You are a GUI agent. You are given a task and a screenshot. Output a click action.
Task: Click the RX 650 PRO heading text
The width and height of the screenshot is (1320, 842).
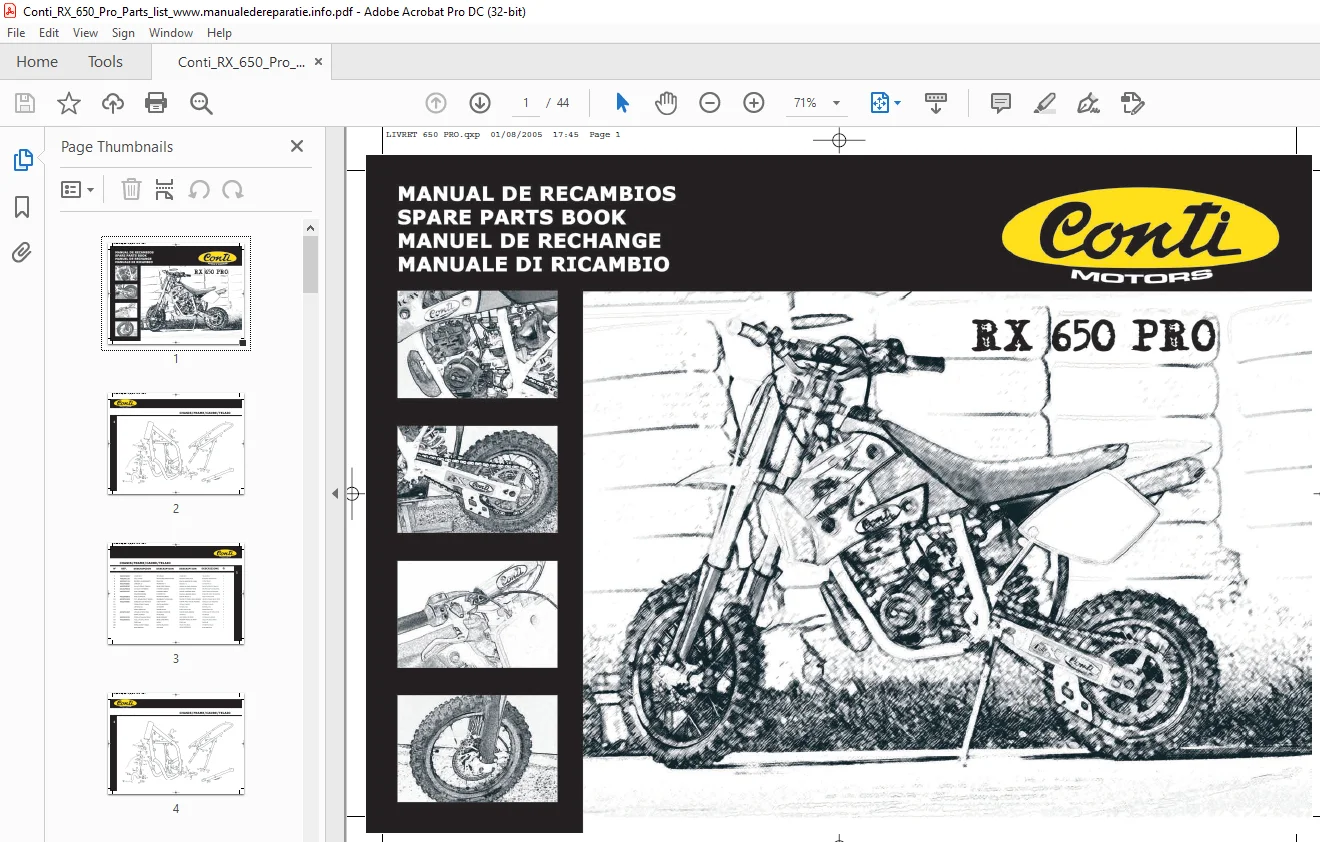[x=1094, y=336]
